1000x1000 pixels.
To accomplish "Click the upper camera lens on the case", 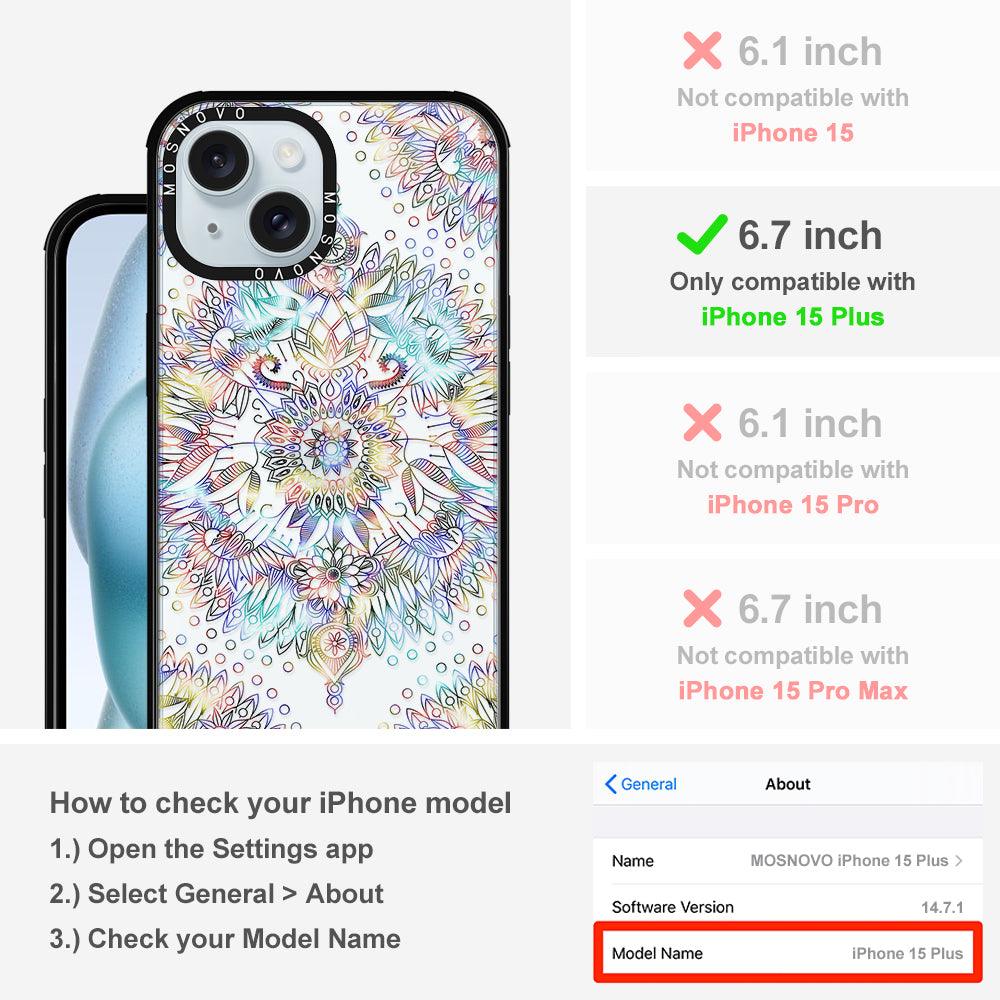I will tap(216, 159).
